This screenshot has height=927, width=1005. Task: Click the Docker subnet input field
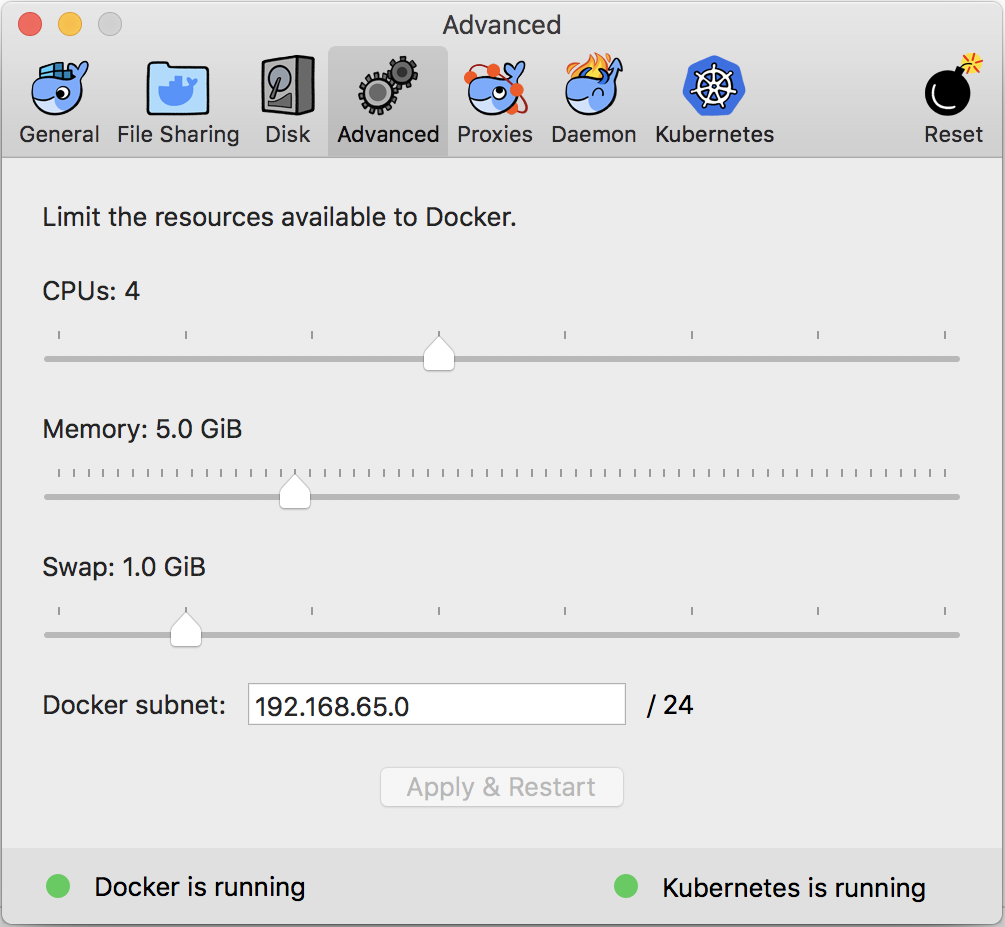point(436,705)
